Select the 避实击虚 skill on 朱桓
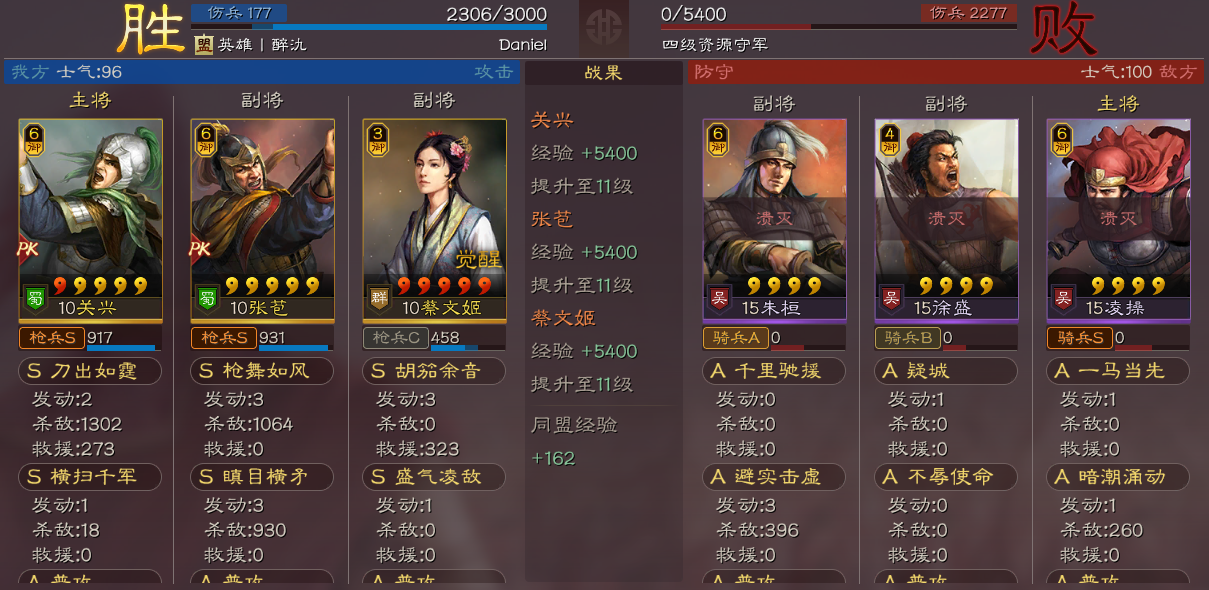1209x590 pixels. [x=774, y=477]
